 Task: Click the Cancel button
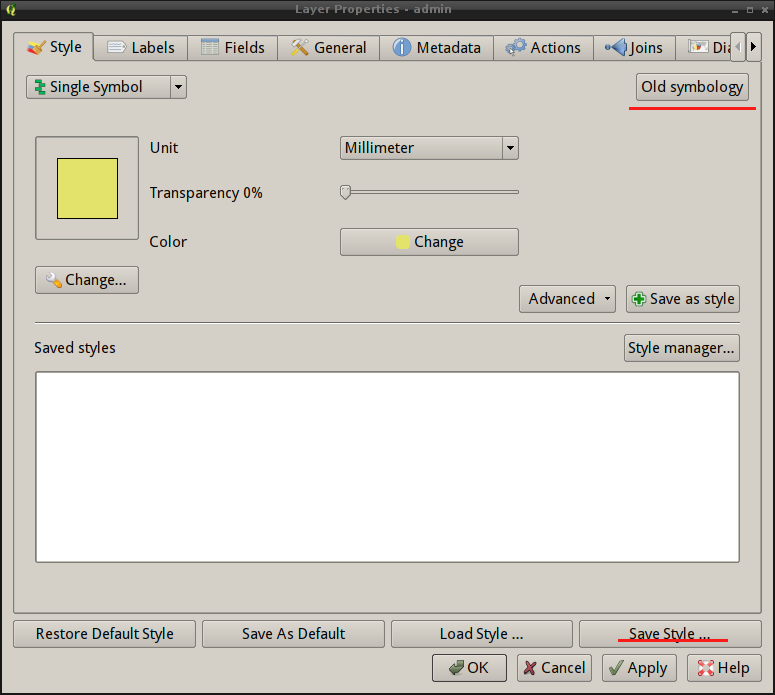[555, 668]
